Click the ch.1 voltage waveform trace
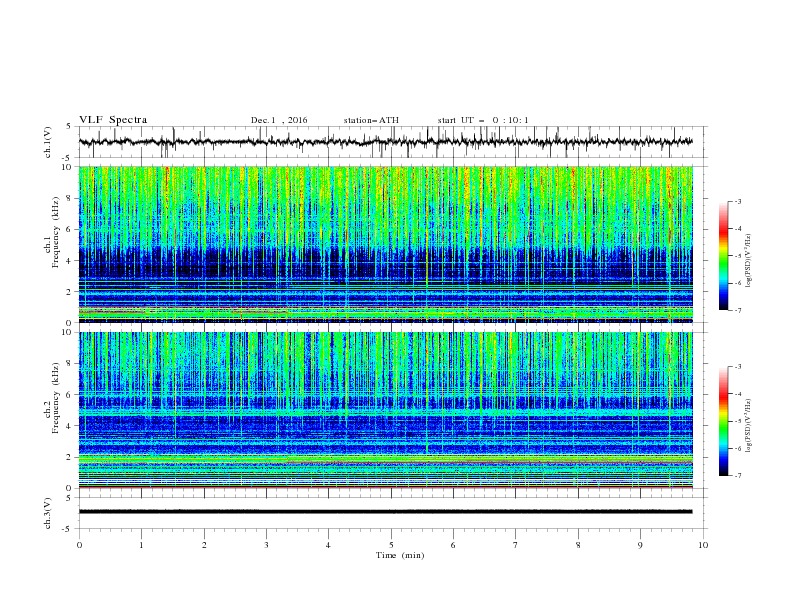 tap(385, 142)
